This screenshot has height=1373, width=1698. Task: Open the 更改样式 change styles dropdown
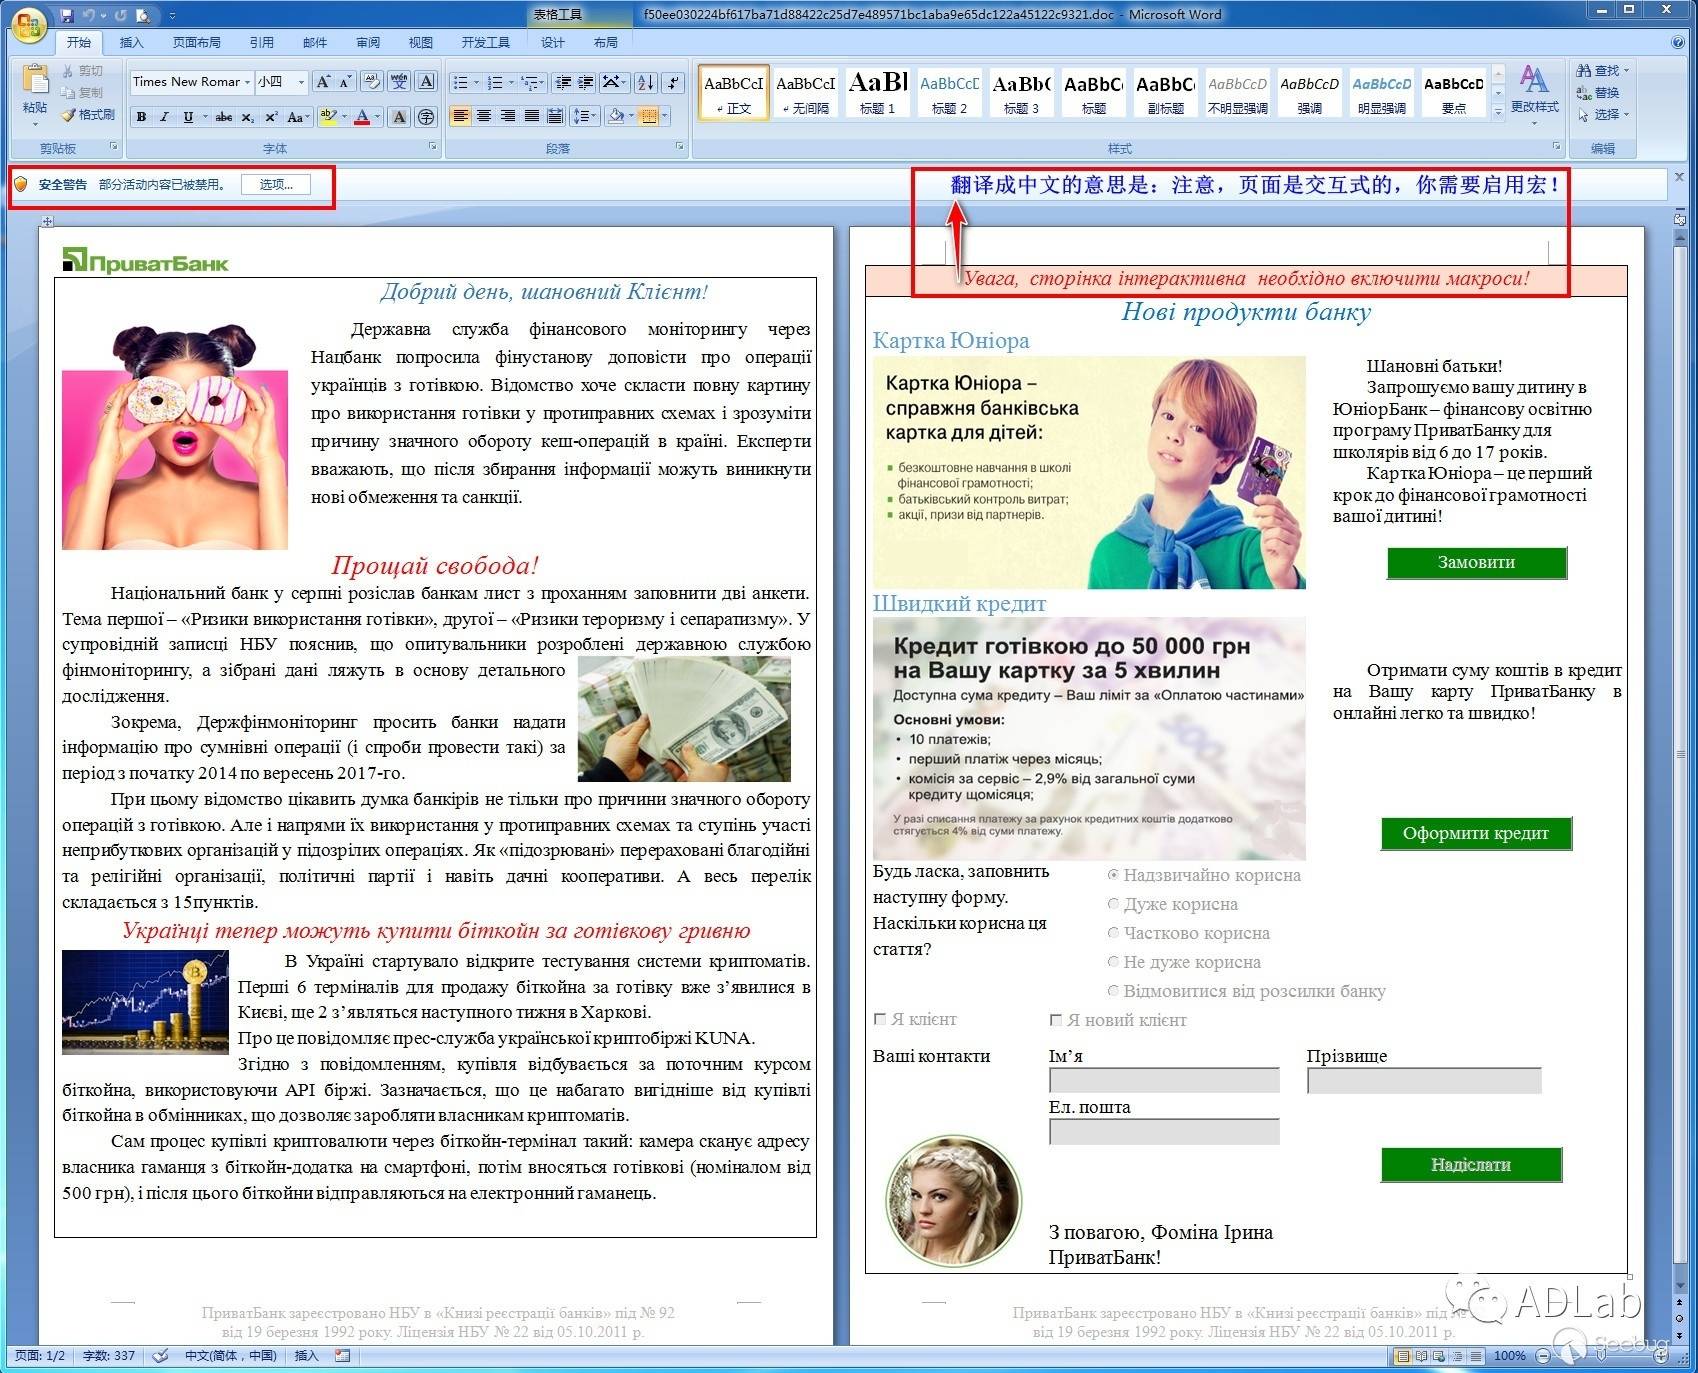[1535, 95]
